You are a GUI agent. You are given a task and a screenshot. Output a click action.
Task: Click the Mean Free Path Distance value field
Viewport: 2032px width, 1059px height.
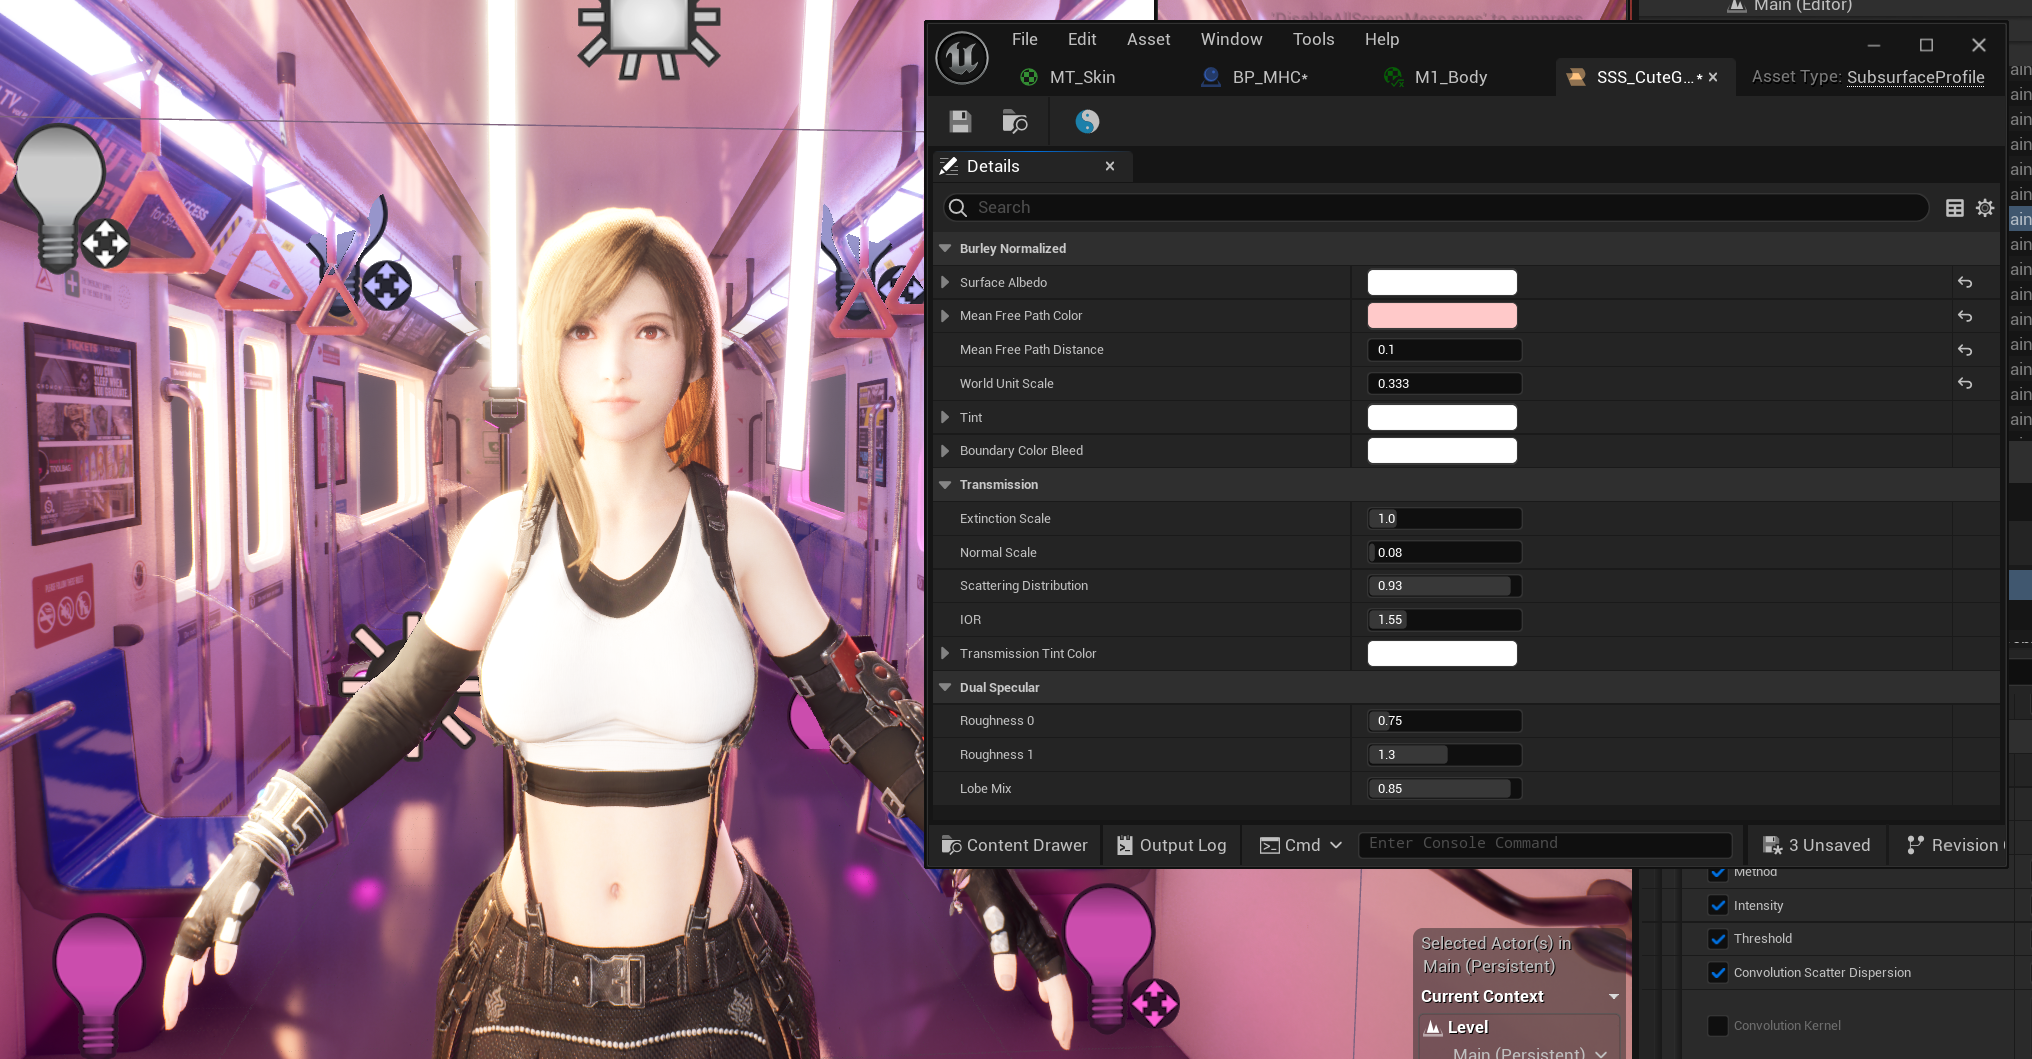click(1444, 350)
